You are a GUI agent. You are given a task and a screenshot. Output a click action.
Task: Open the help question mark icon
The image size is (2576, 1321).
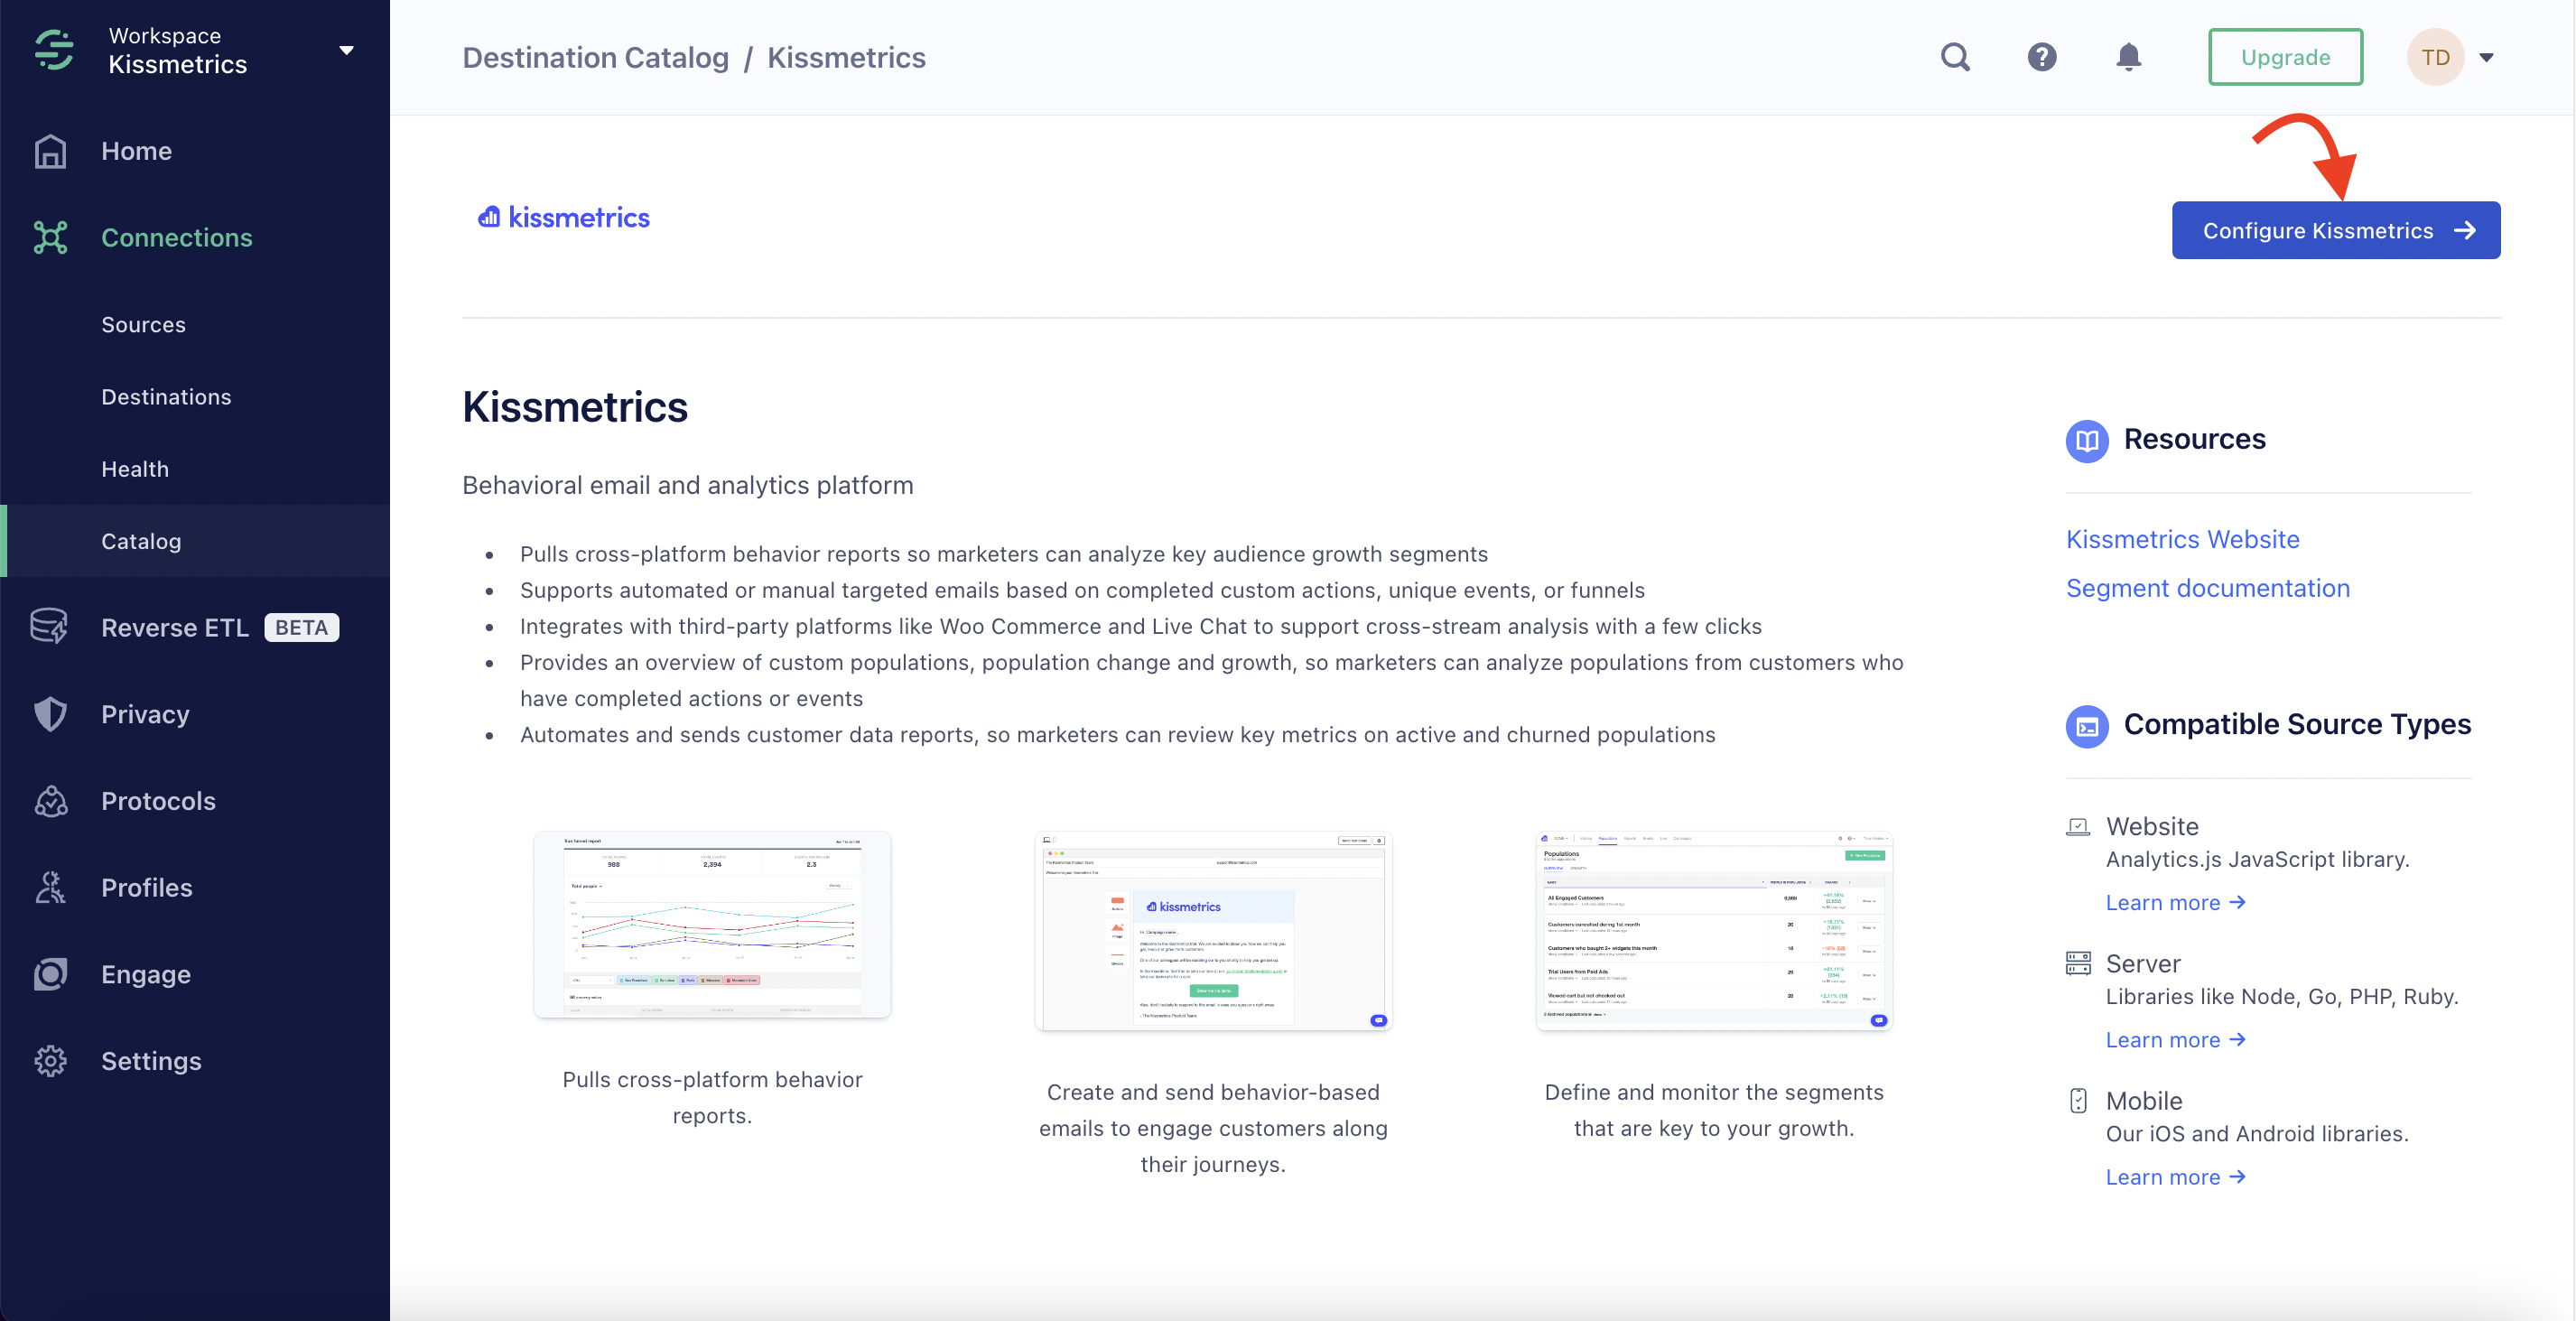(2041, 57)
